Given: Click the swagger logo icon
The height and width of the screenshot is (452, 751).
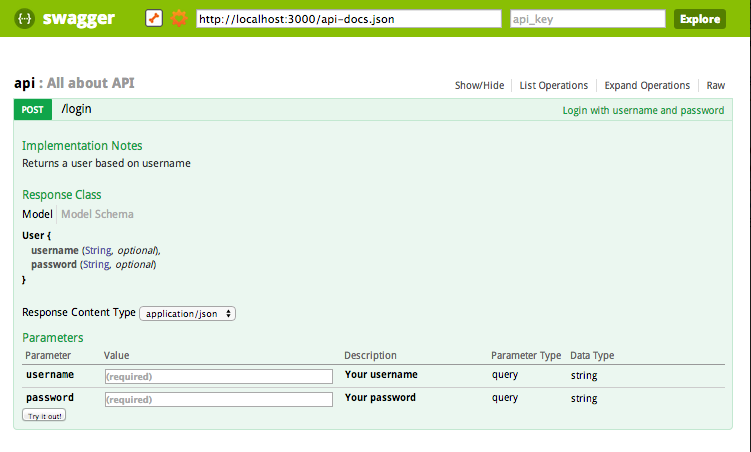Looking at the screenshot, I should pyautogui.click(x=24, y=19).
